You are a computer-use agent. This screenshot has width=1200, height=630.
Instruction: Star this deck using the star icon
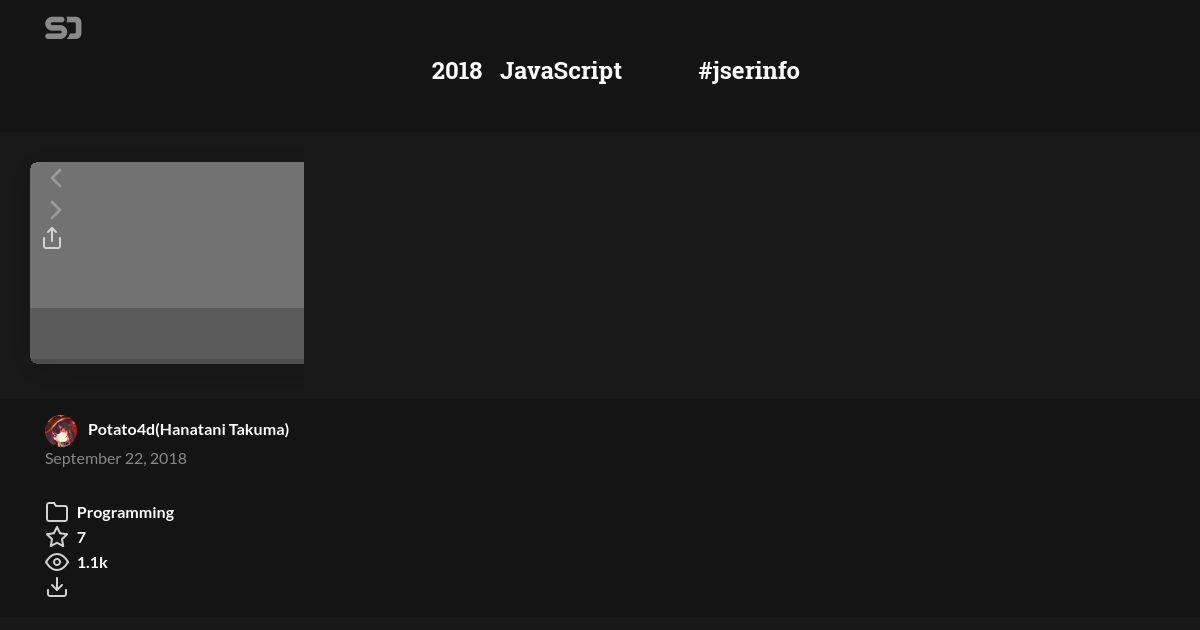tap(57, 537)
